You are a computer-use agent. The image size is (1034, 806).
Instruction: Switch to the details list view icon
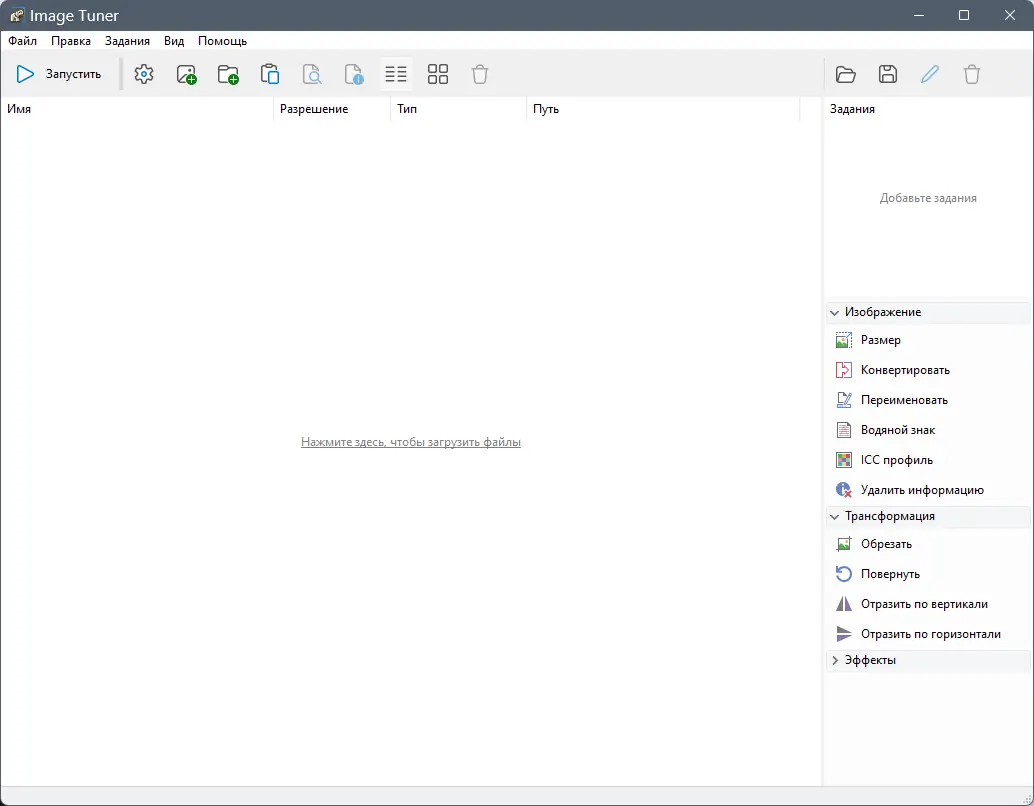click(x=396, y=74)
